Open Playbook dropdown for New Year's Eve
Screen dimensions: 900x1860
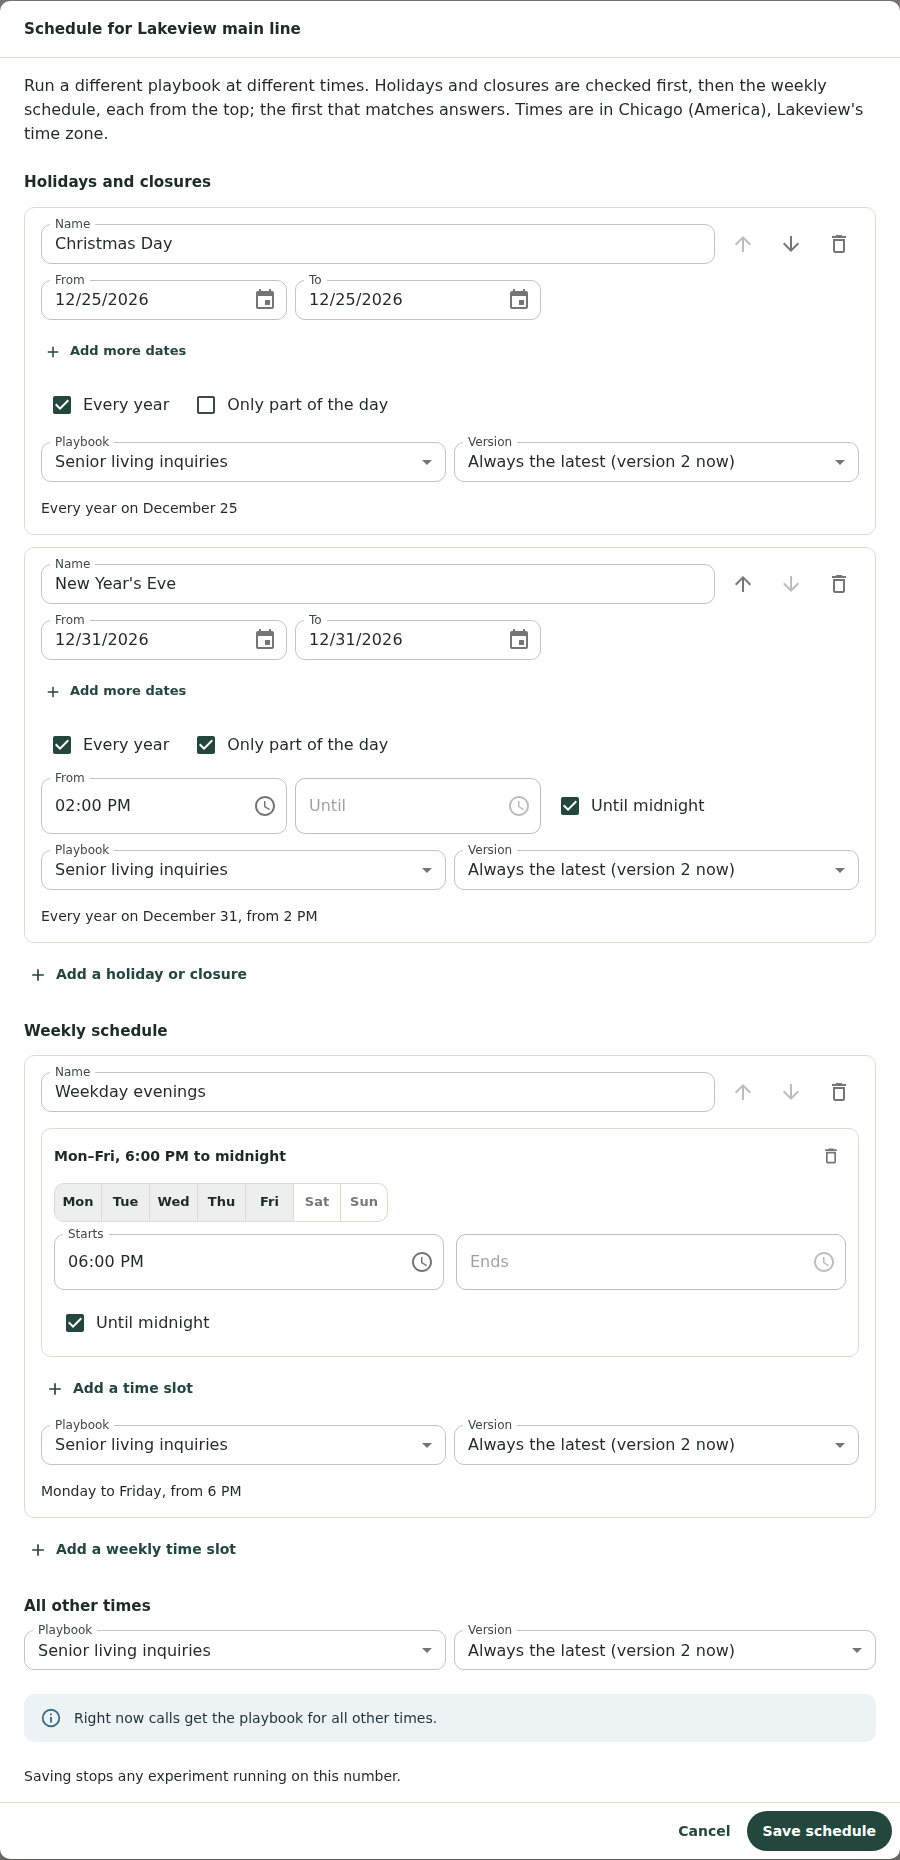point(243,870)
